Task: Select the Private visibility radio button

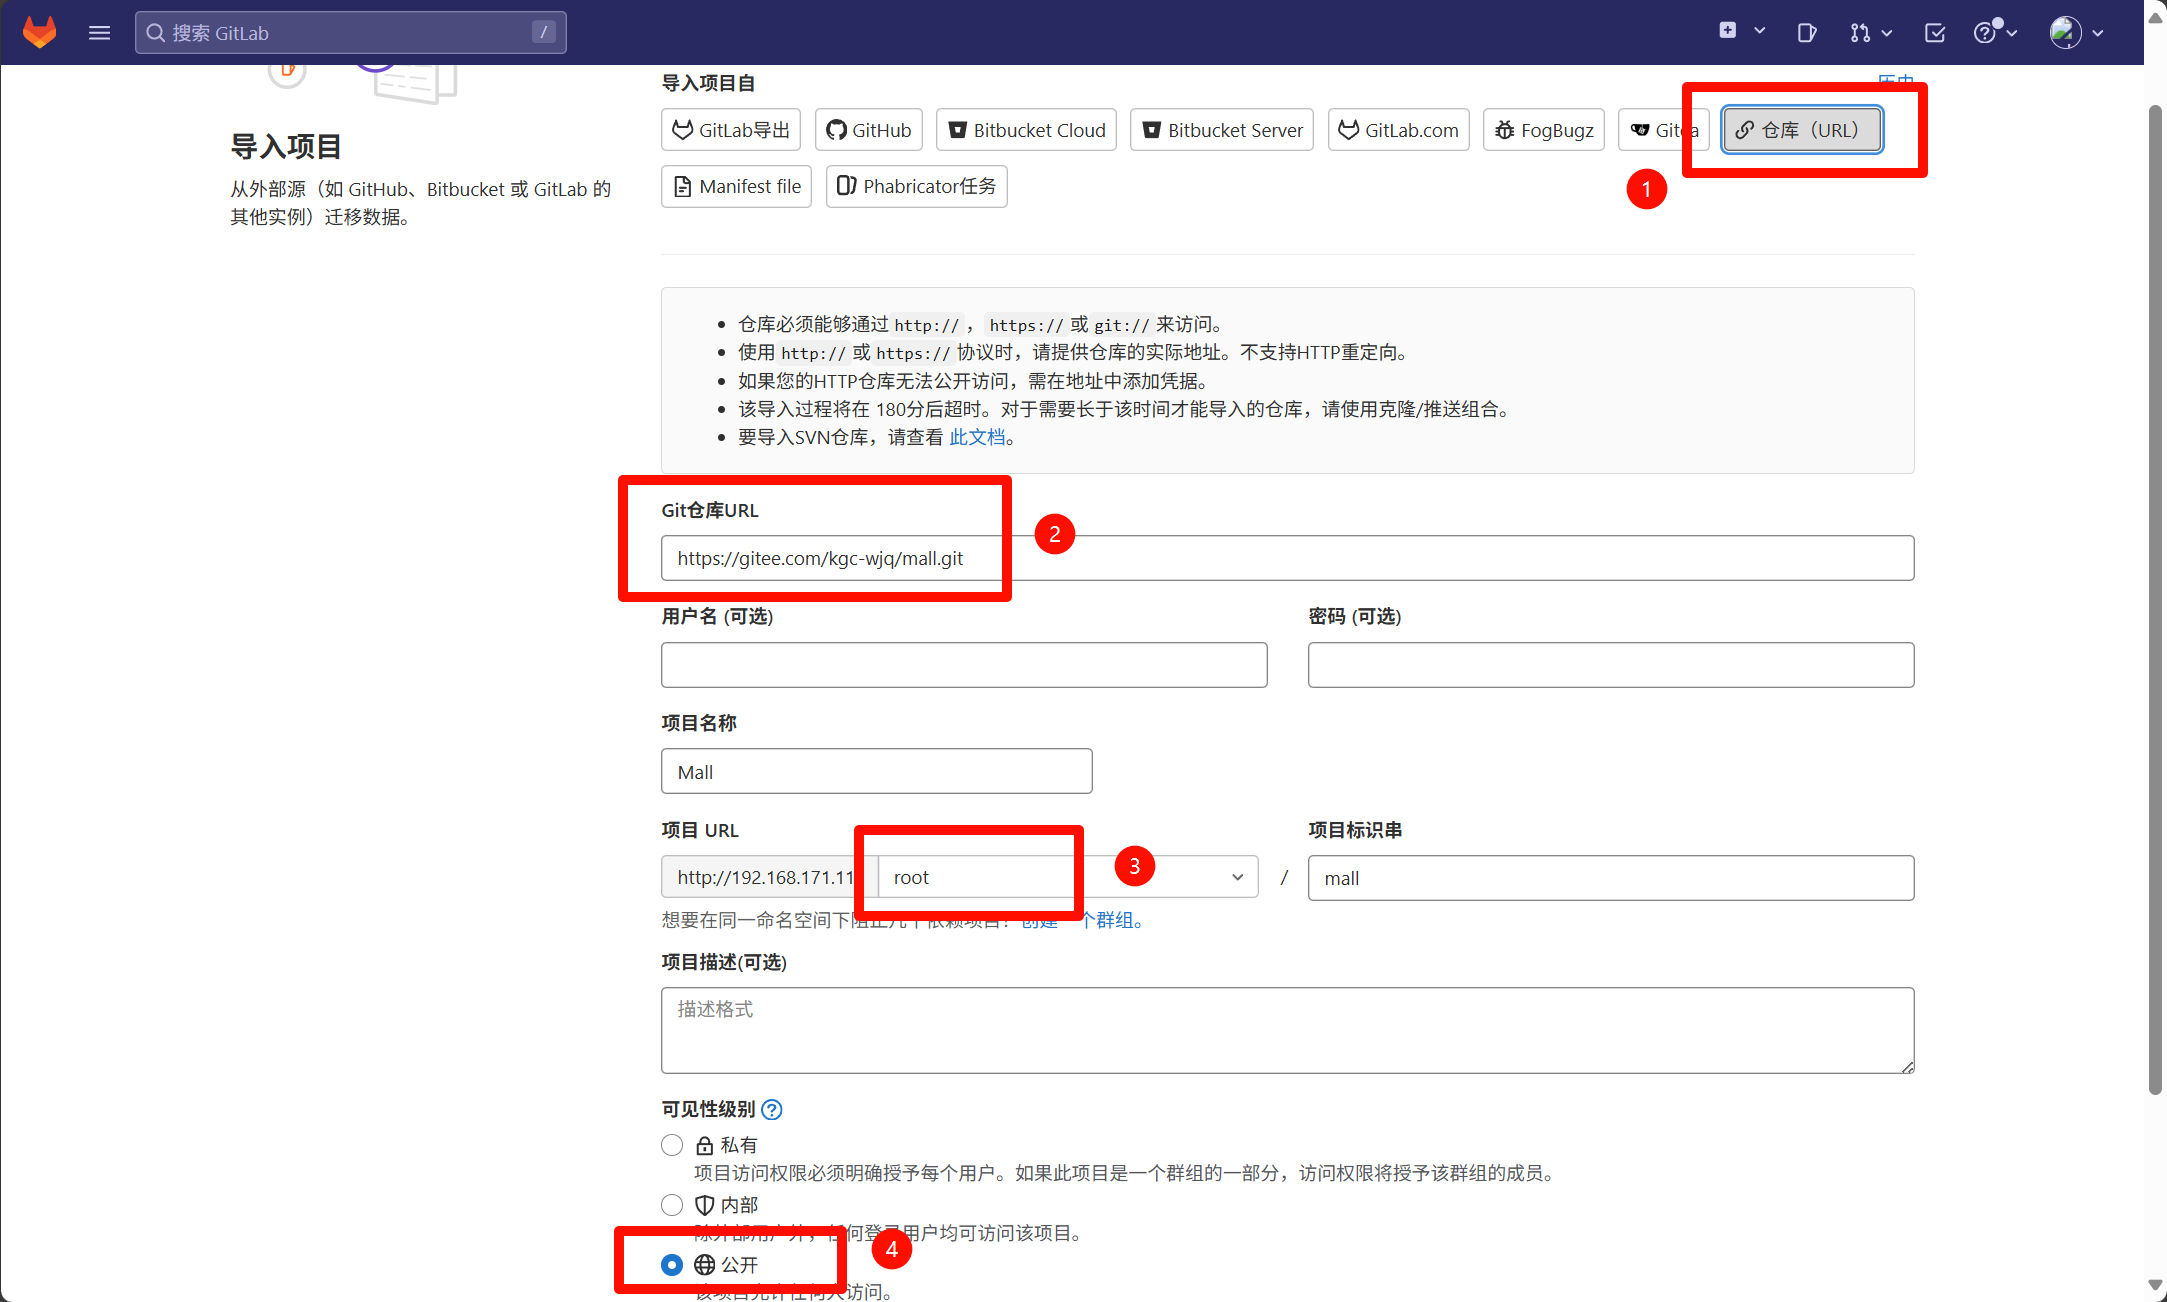Action: coord(672,1145)
